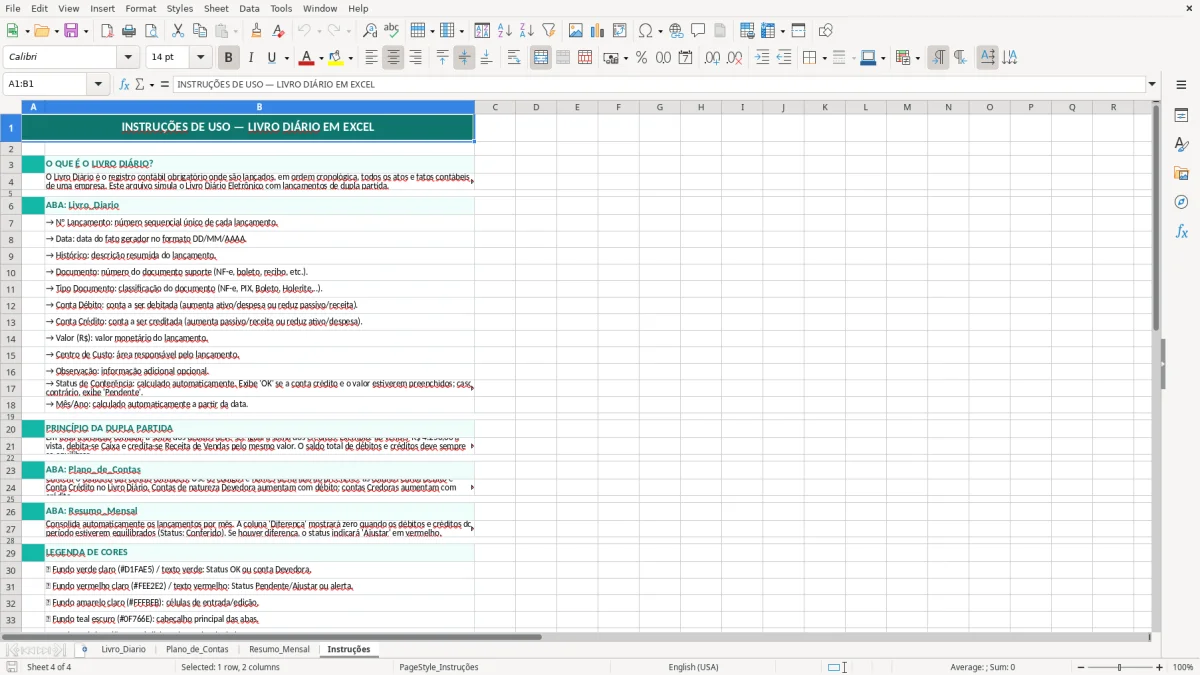Expand the formula bar arrow

[1152, 85]
